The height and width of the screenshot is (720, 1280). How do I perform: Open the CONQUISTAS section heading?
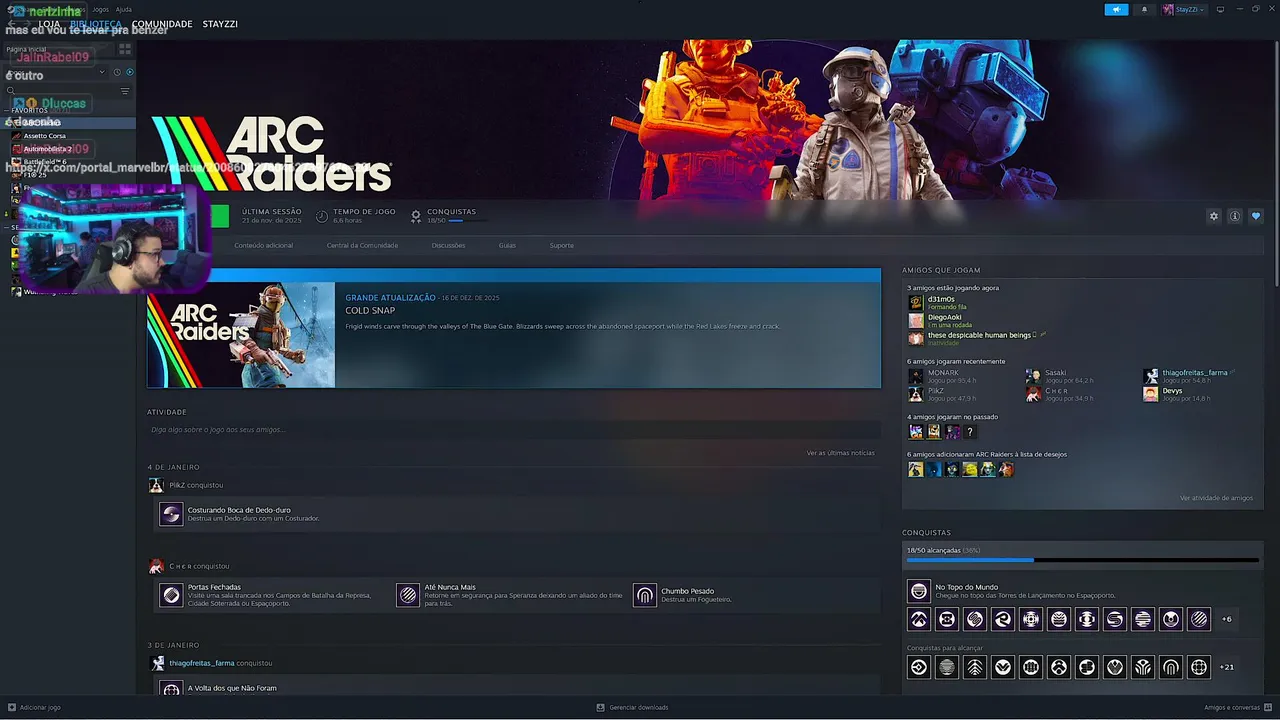point(926,533)
